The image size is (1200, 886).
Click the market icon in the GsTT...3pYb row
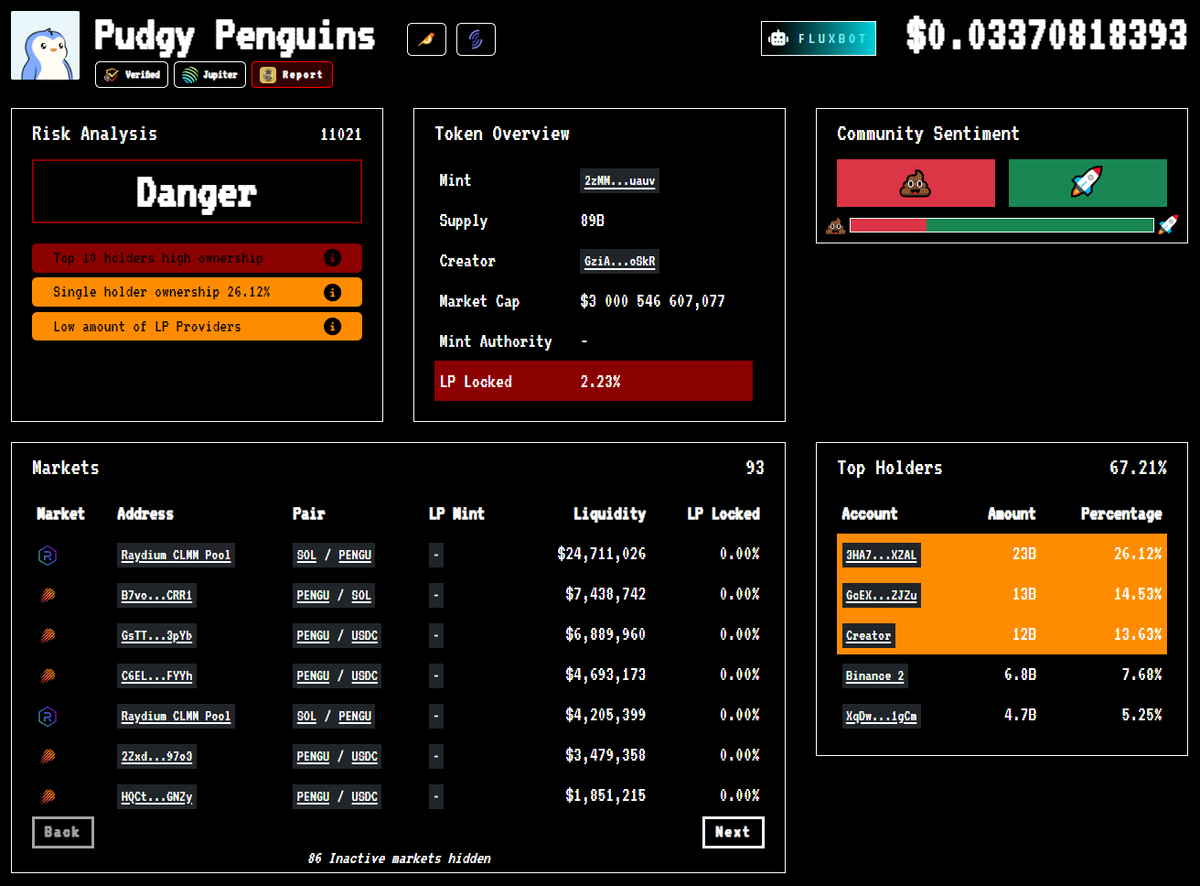(47, 635)
